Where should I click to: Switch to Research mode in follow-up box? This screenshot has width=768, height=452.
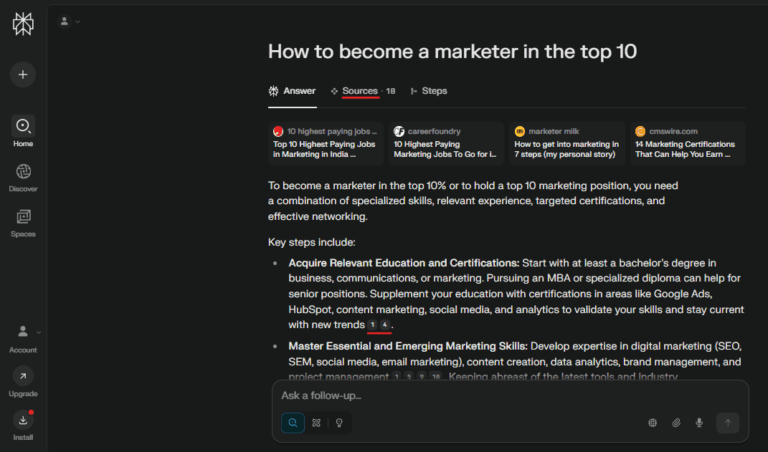[x=316, y=423]
